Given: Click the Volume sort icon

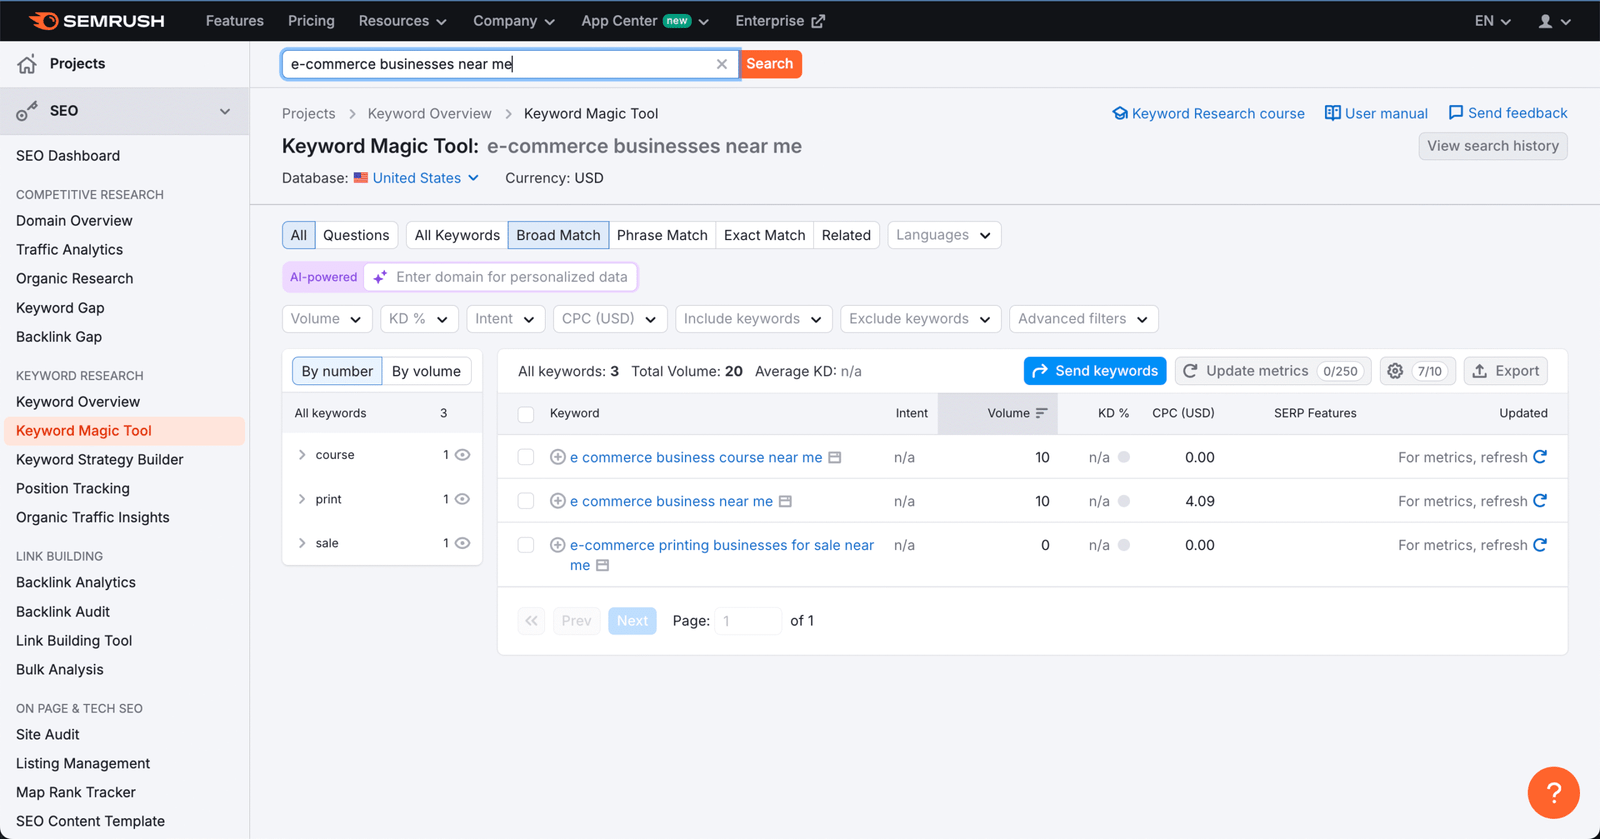Looking at the screenshot, I should [1041, 413].
